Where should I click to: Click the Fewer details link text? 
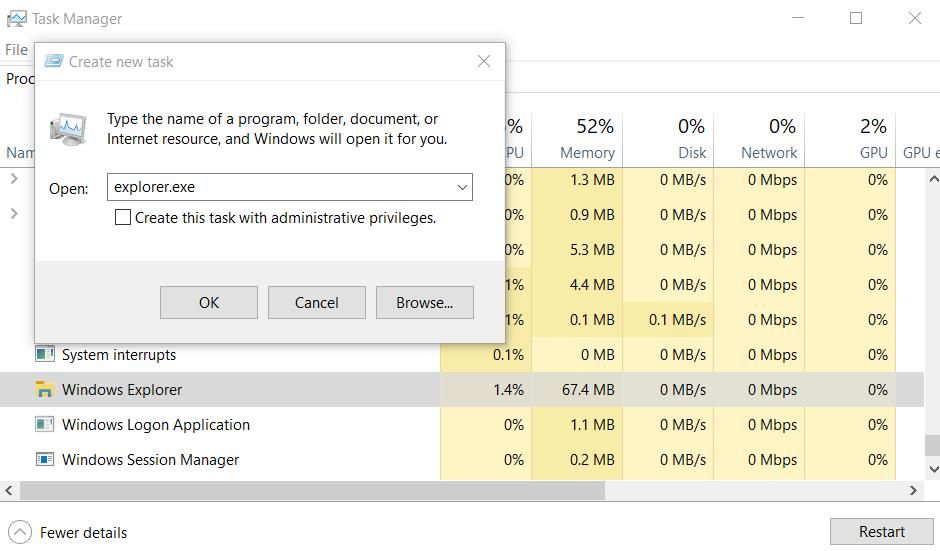click(x=83, y=532)
